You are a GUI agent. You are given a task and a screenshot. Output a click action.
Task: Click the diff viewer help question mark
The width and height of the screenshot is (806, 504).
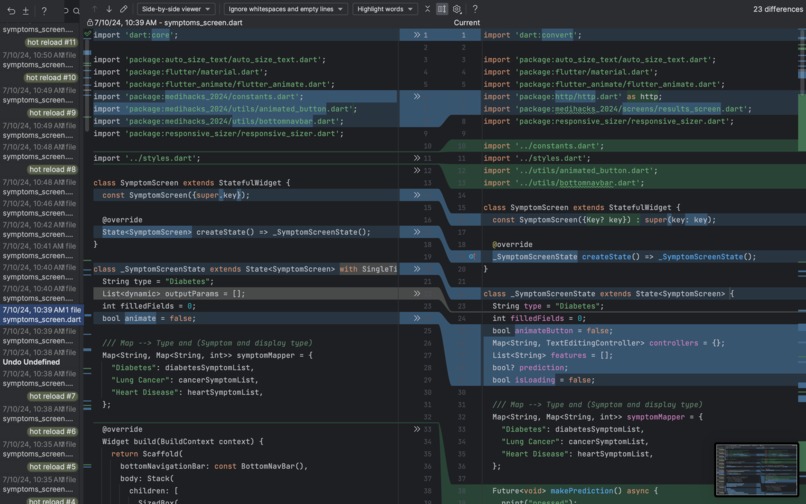point(475,9)
